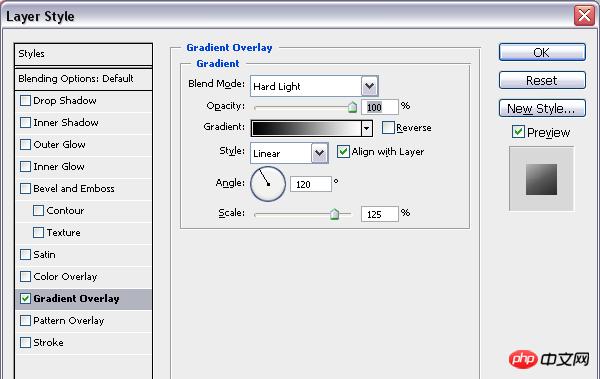Toggle the Reverse gradient checkbox
The height and width of the screenshot is (379, 600).
[x=388, y=127]
